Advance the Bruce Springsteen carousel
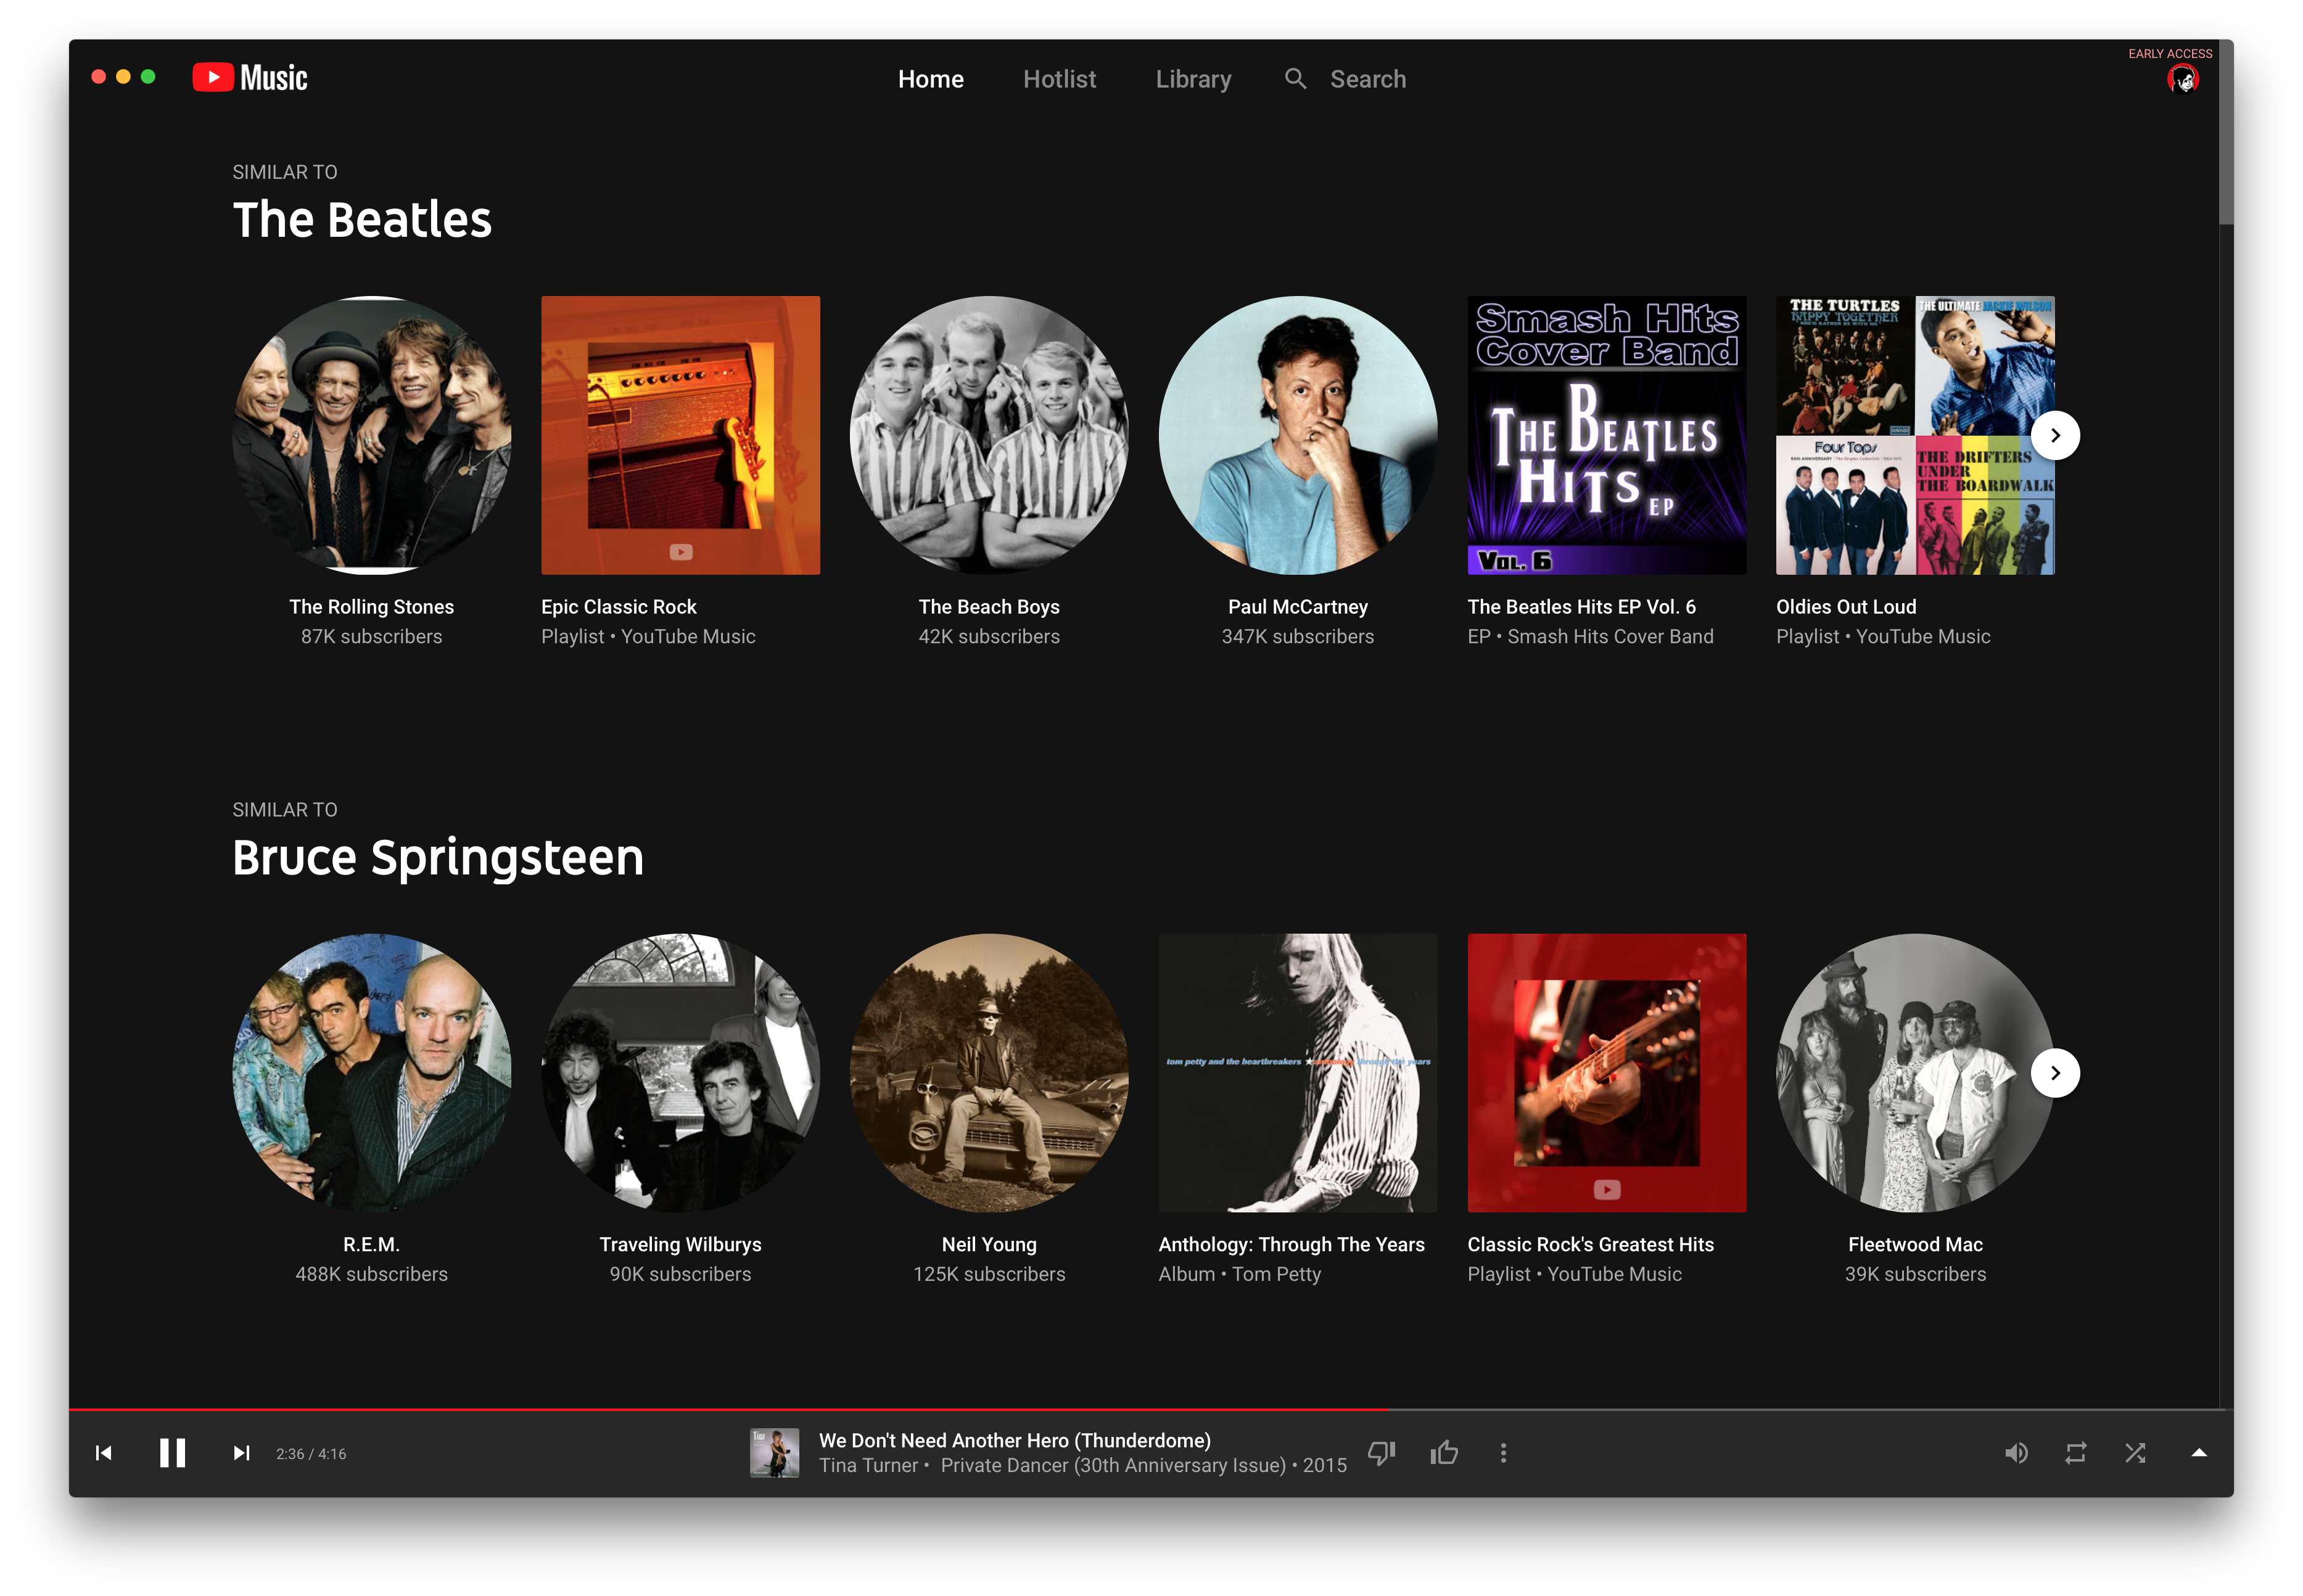Image resolution: width=2303 pixels, height=1596 pixels. click(2055, 1072)
